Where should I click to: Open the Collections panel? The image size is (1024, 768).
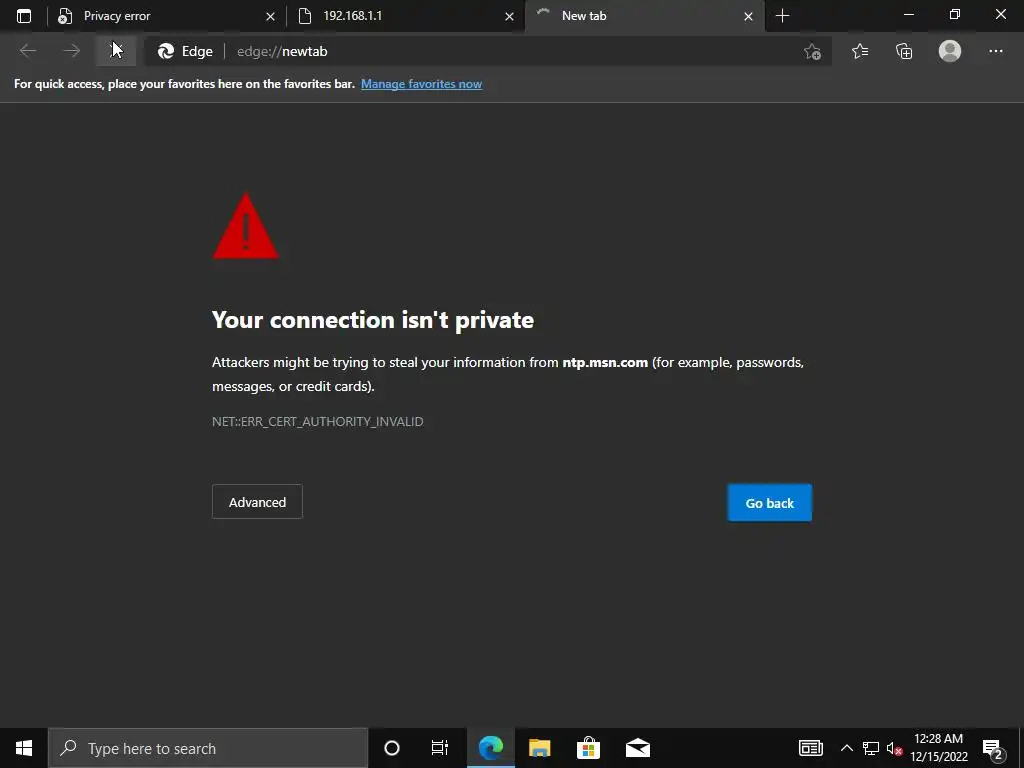[x=904, y=51]
